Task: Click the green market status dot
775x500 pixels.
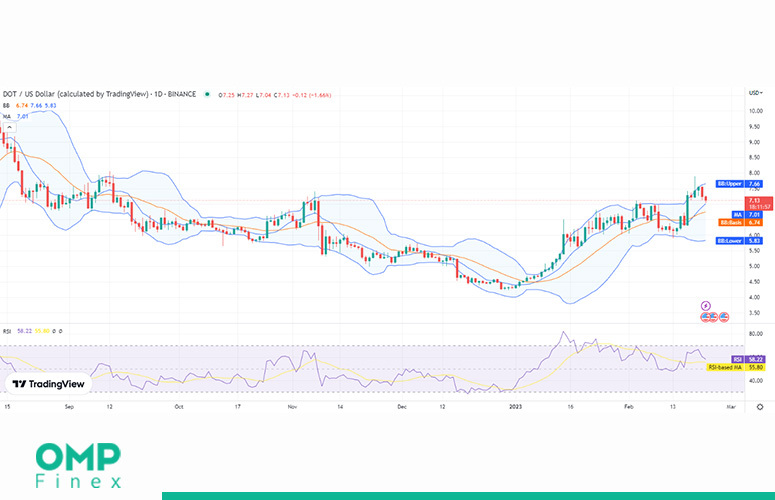Action: tap(207, 94)
